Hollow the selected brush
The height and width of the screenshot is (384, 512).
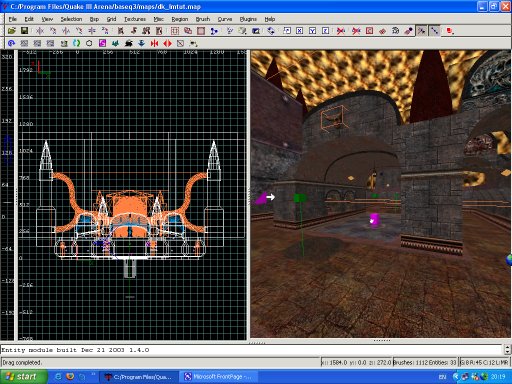point(201,31)
